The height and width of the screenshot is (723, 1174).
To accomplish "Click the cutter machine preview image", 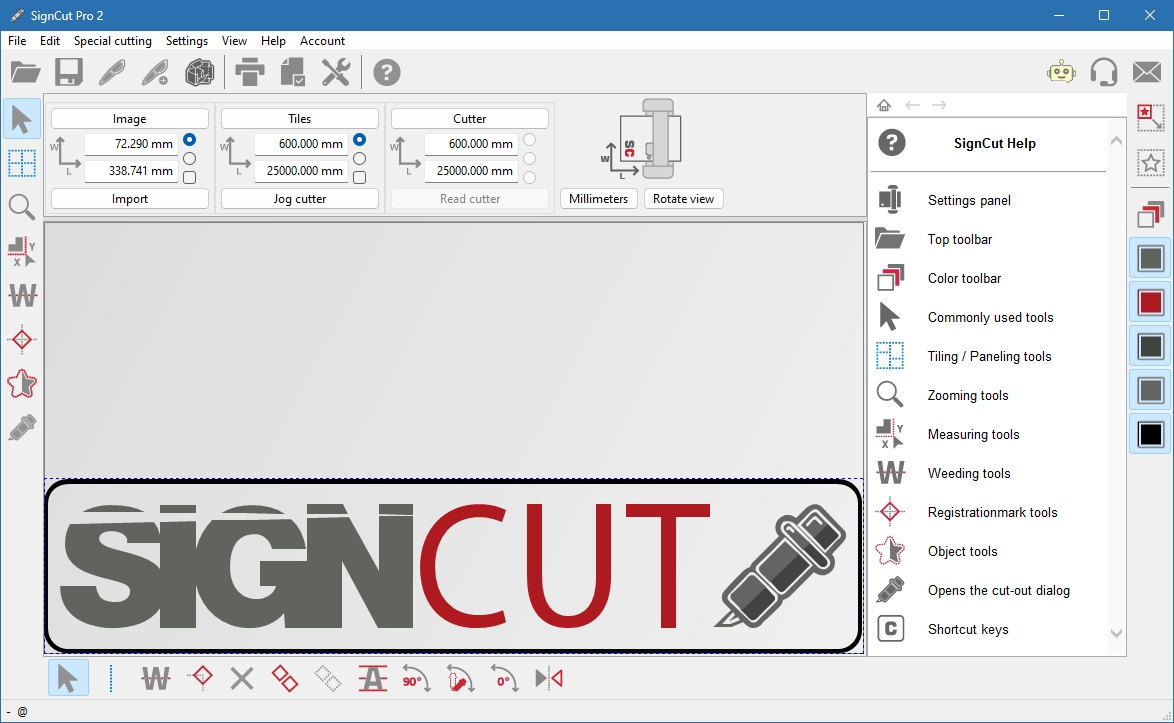I will (x=642, y=140).
